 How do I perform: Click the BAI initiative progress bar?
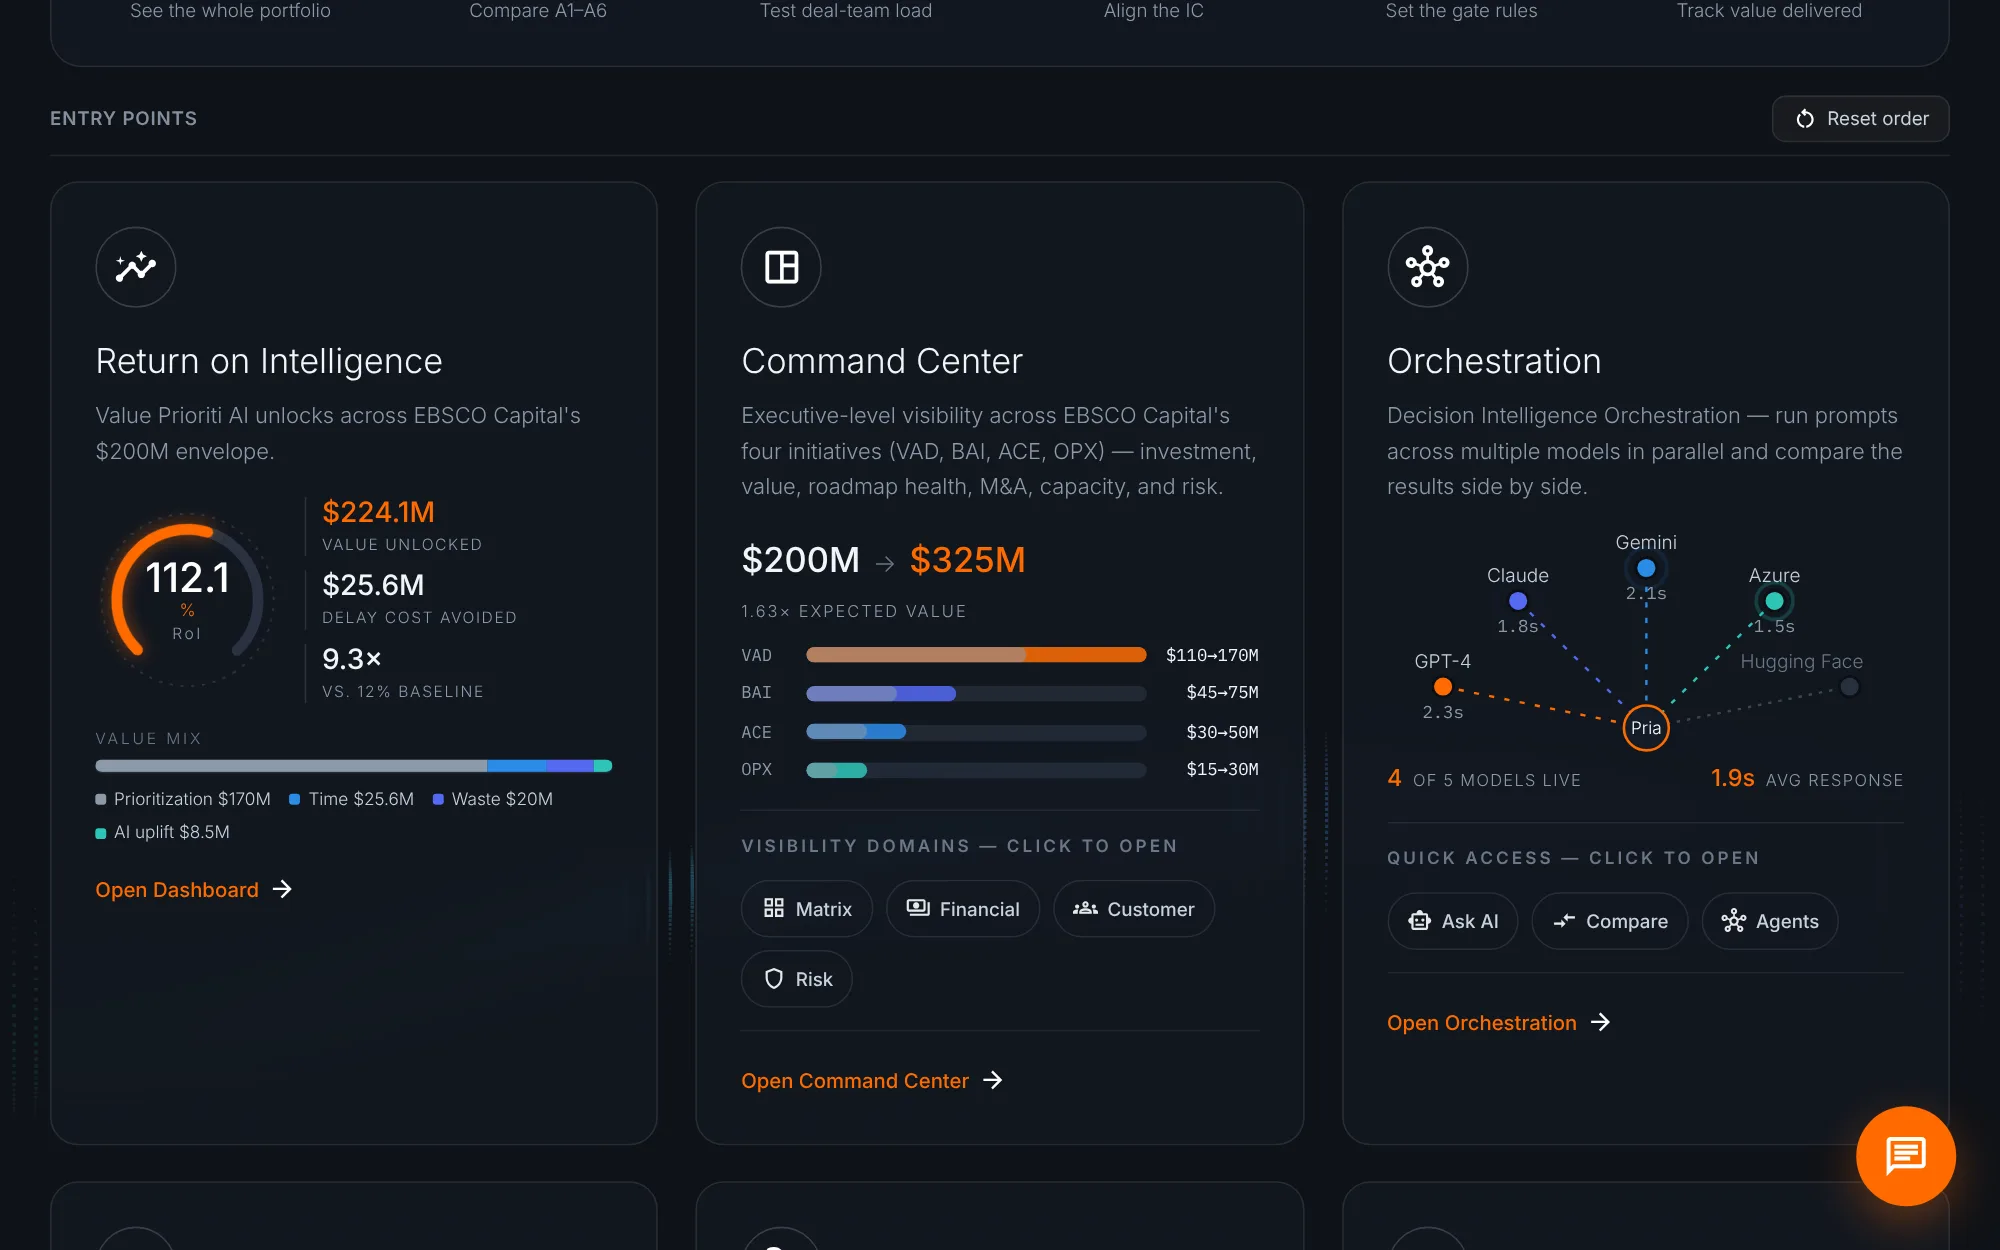pyautogui.click(x=976, y=693)
